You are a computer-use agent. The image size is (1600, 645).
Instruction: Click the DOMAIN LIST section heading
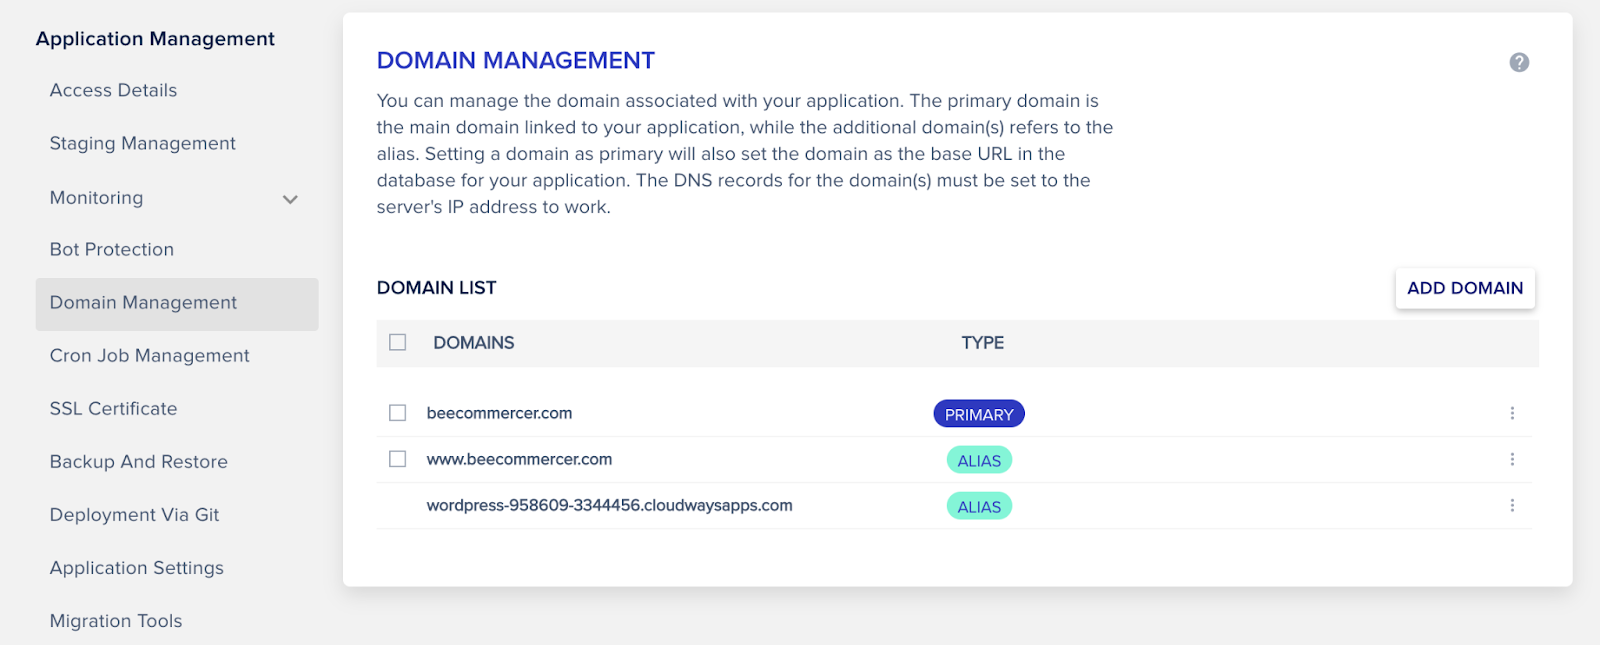point(437,288)
